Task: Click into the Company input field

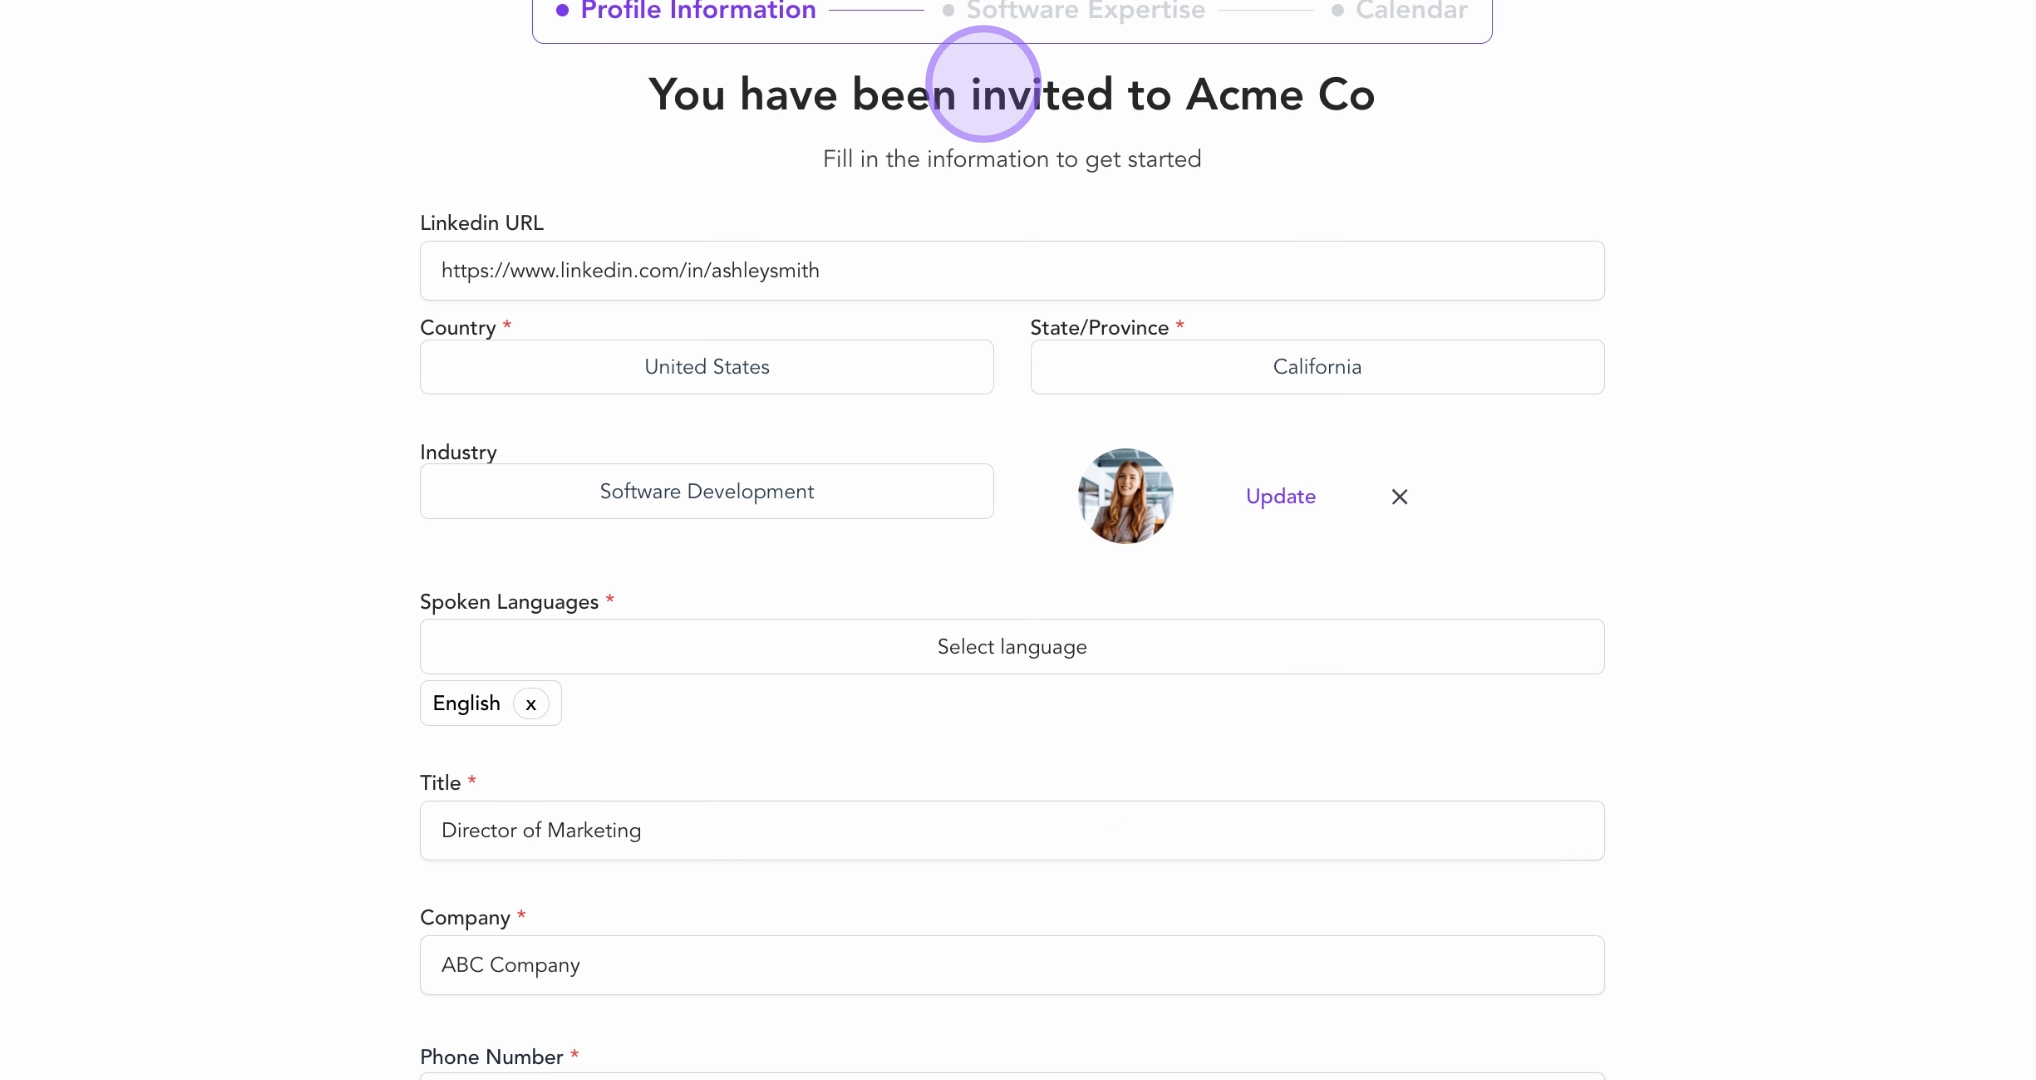Action: coord(1011,965)
